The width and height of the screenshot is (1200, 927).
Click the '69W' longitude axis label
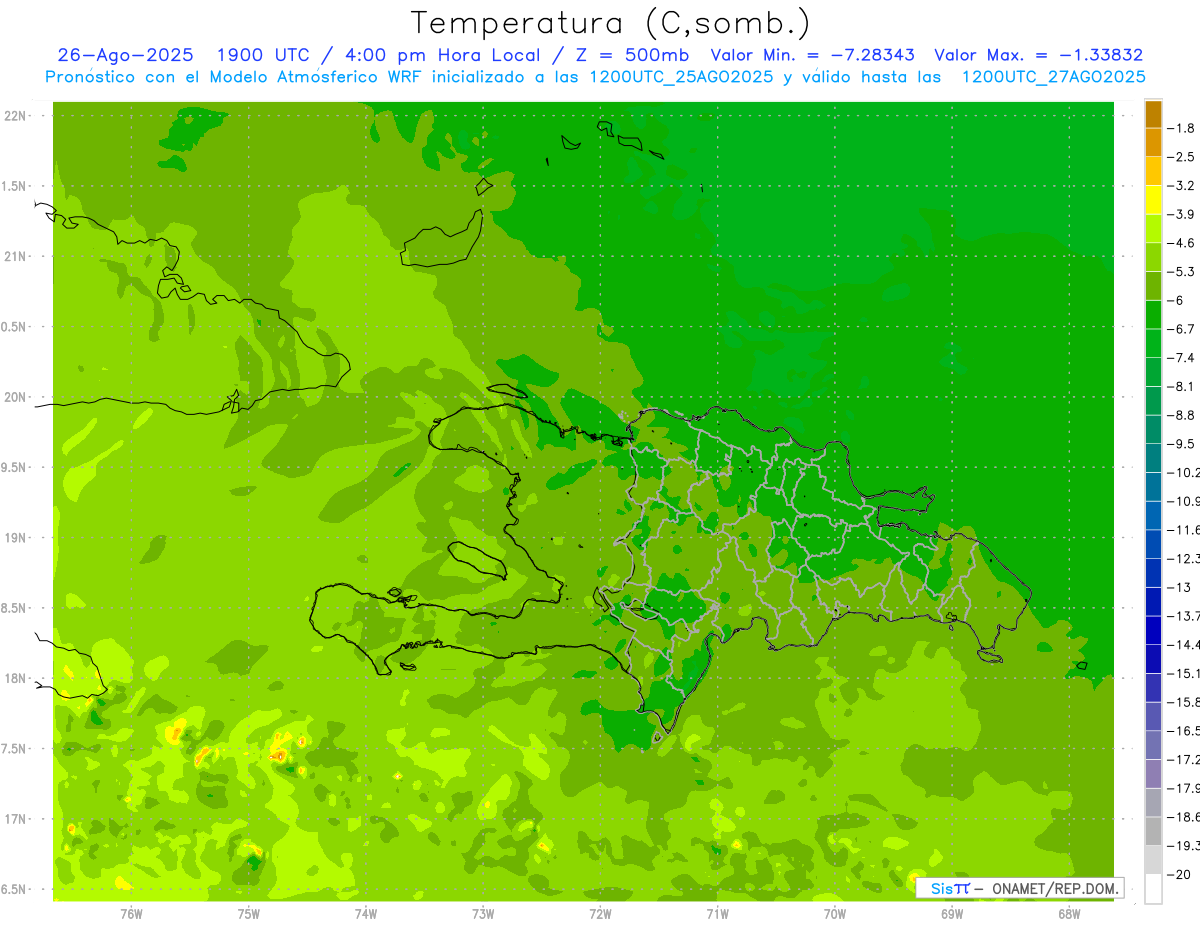coord(952,914)
